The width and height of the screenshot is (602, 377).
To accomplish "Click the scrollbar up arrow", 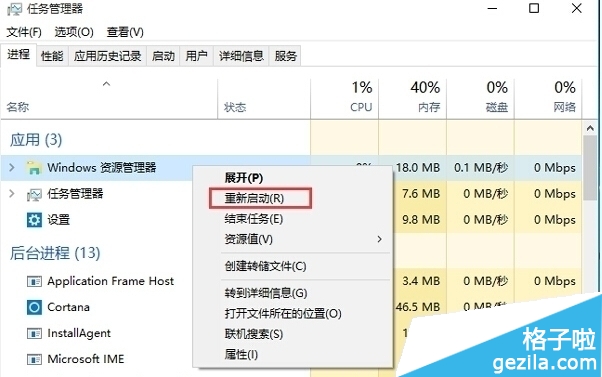I will pos(590,128).
